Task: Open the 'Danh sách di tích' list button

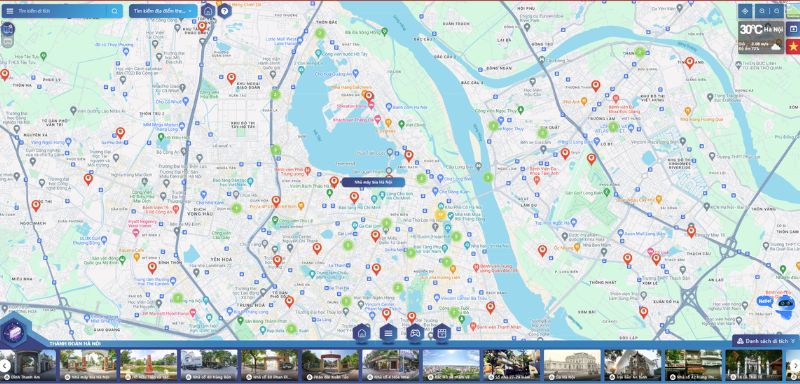Action: (766, 341)
